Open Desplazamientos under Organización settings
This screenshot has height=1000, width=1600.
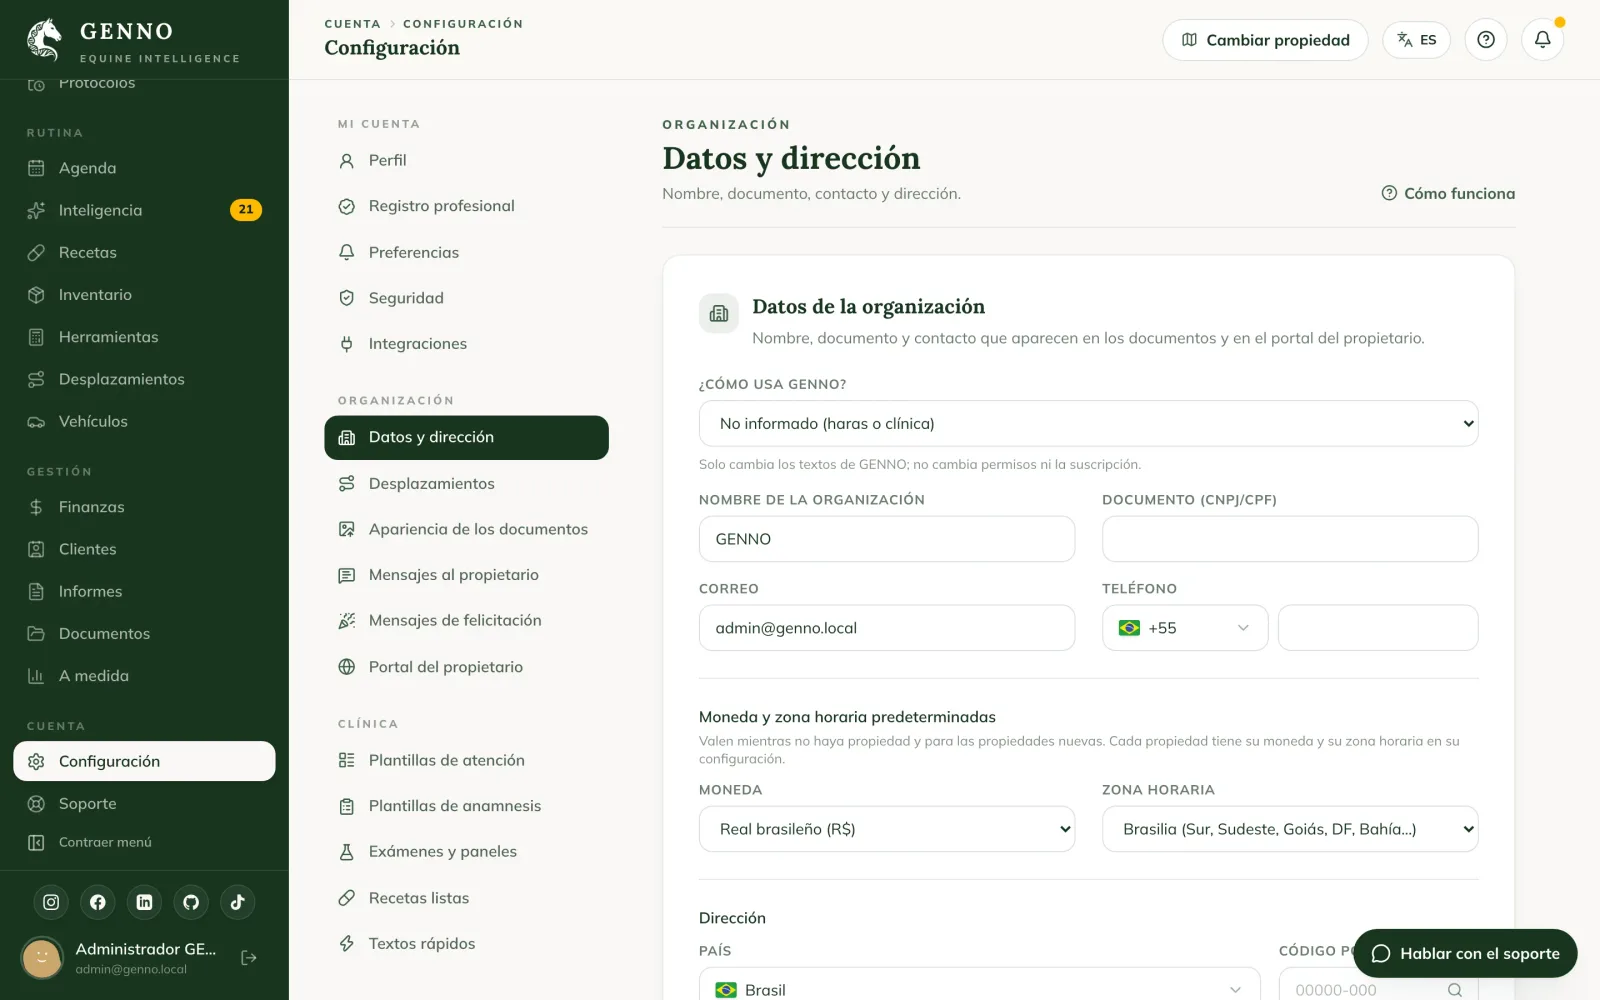pos(466,483)
